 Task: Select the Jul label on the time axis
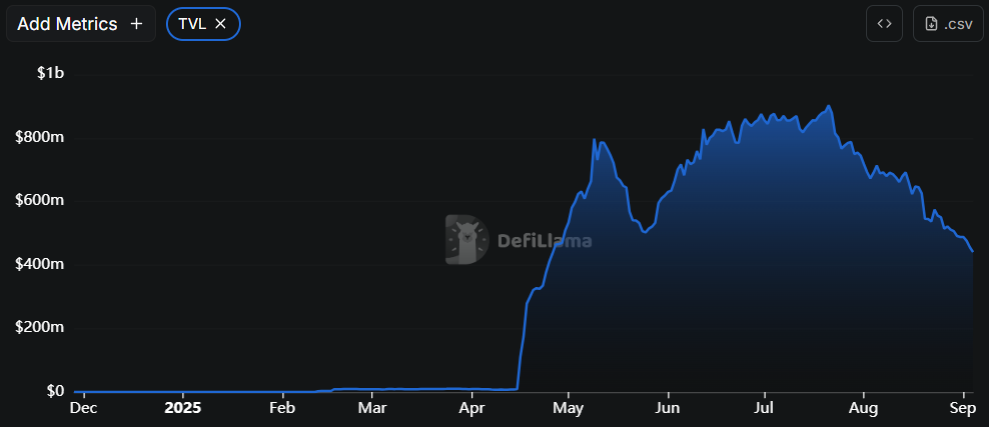pos(764,409)
